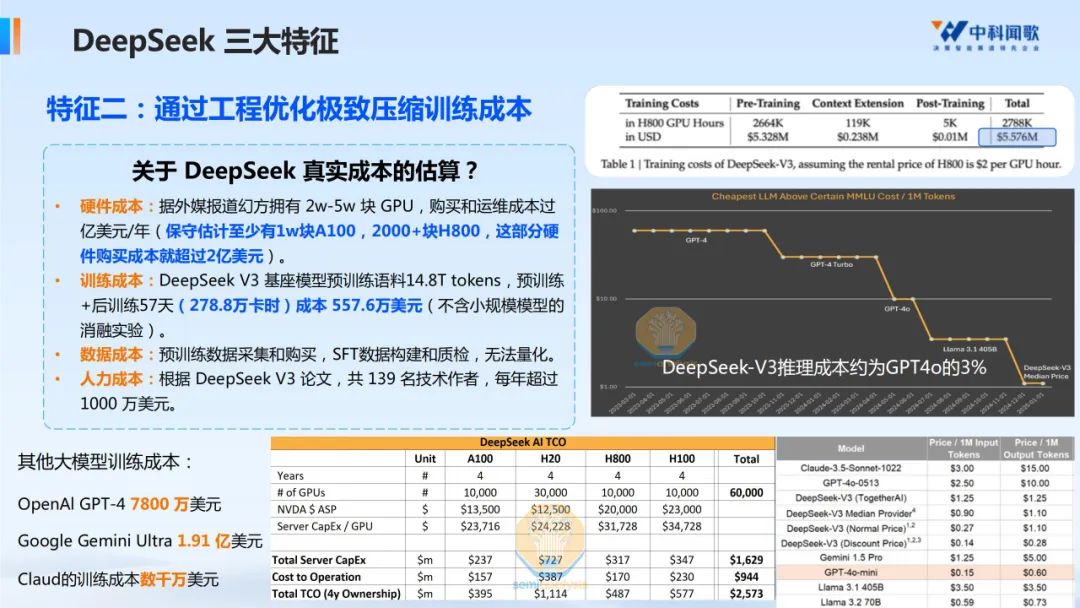Click the "$1,114" H20 TCO cell
Screen dimensions: 1080x608
550,594
